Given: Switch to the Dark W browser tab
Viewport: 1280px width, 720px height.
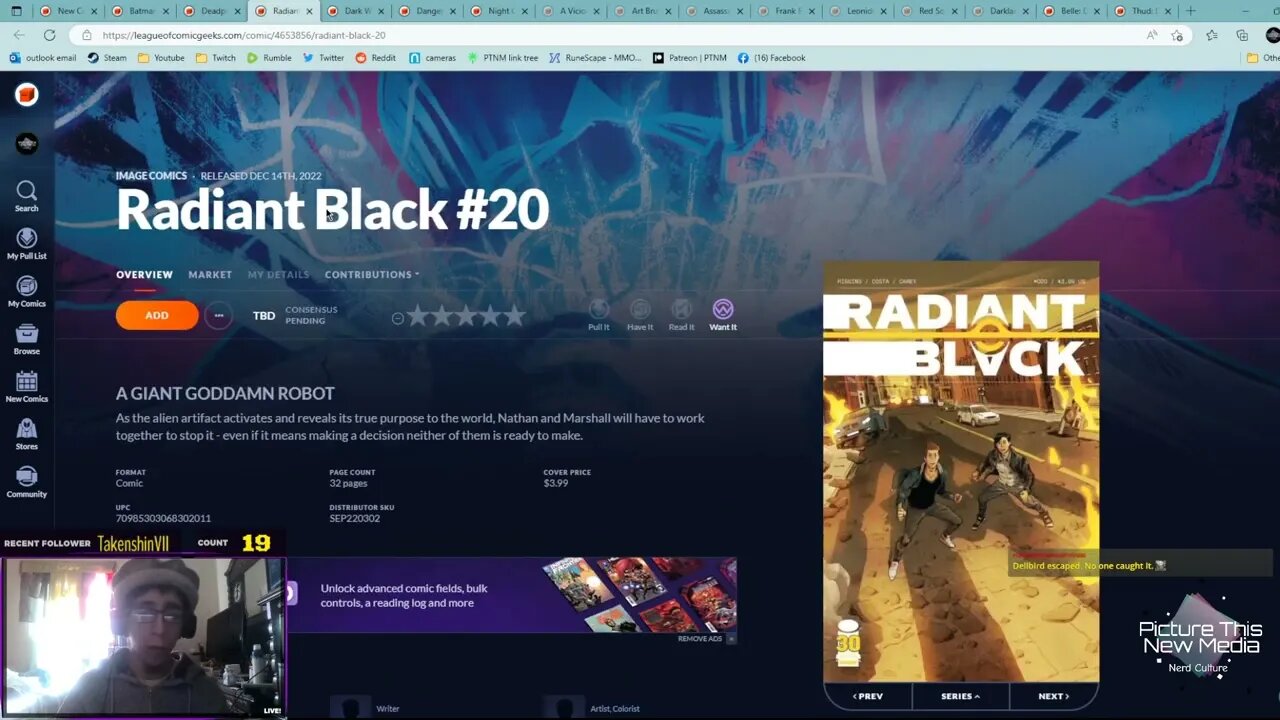Looking at the screenshot, I should pyautogui.click(x=355, y=11).
